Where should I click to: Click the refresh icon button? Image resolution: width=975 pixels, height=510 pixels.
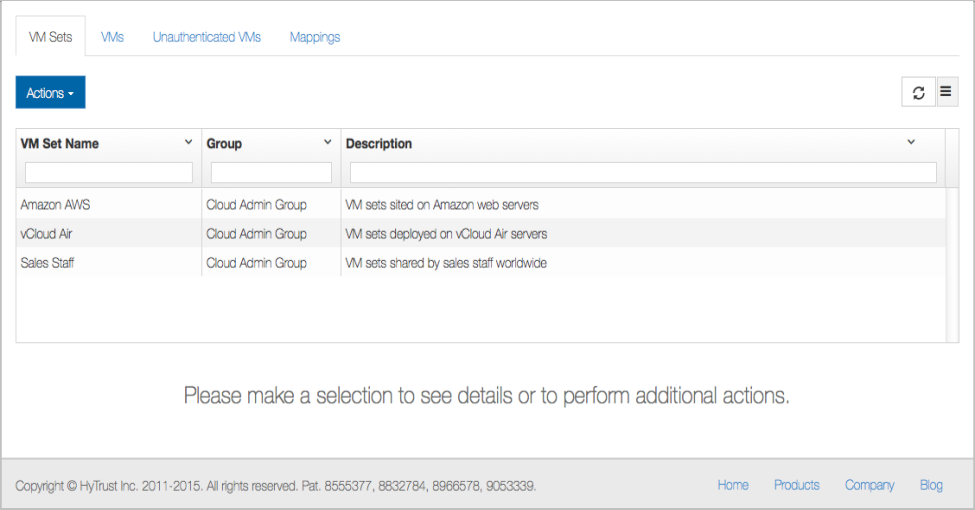point(918,92)
